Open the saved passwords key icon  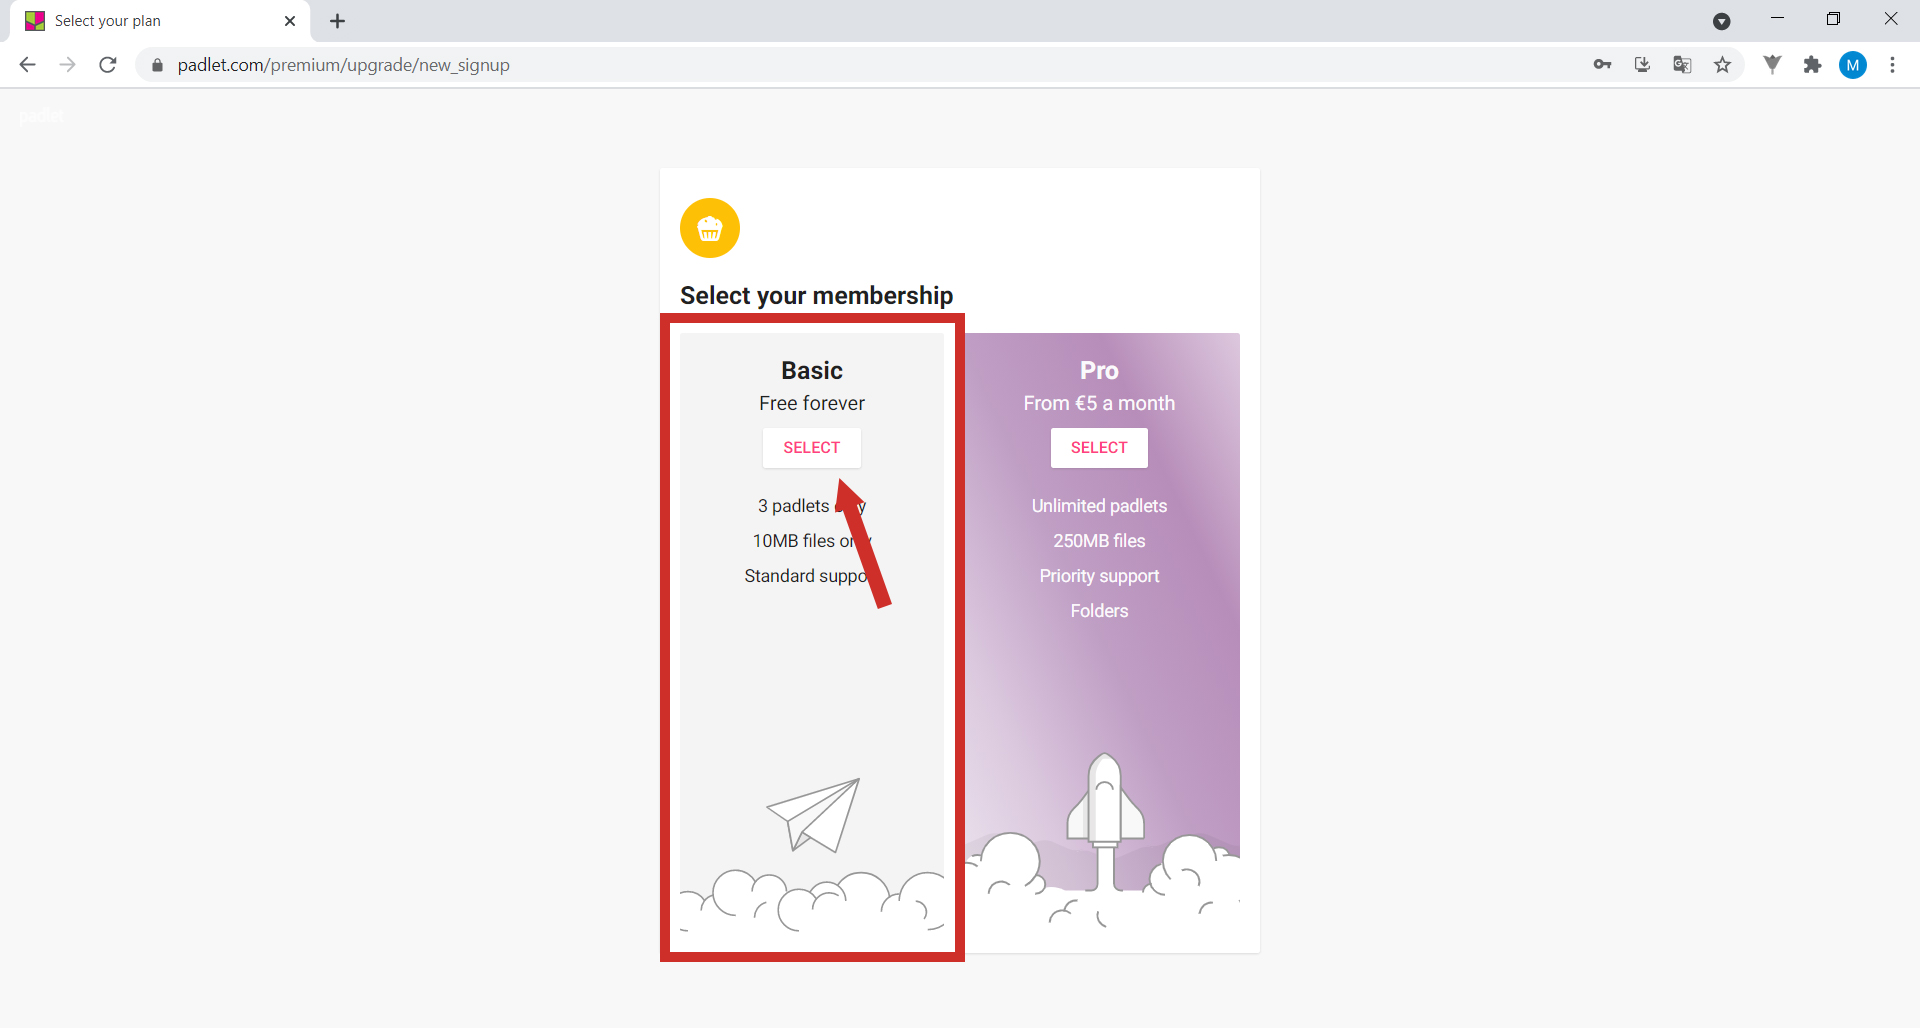point(1602,65)
